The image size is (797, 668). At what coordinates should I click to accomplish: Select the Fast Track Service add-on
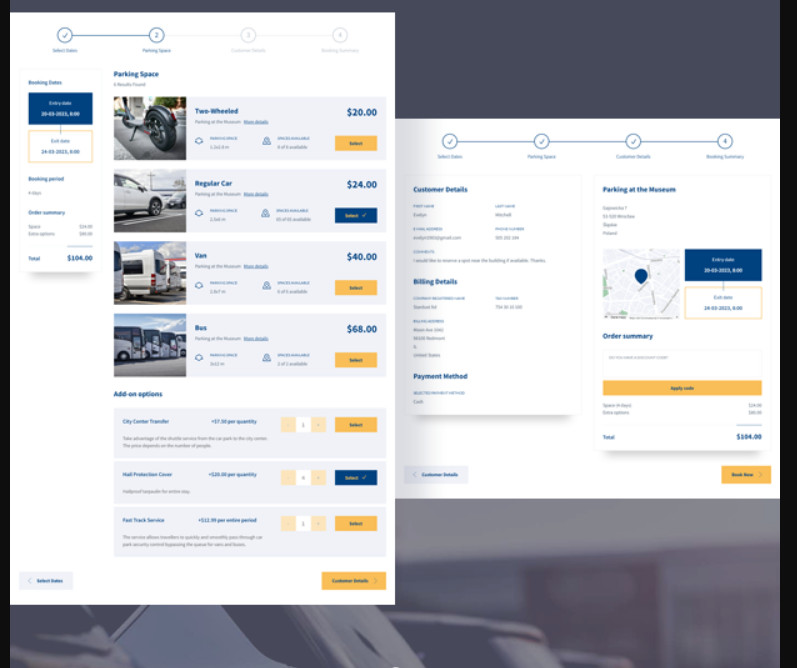tap(356, 523)
